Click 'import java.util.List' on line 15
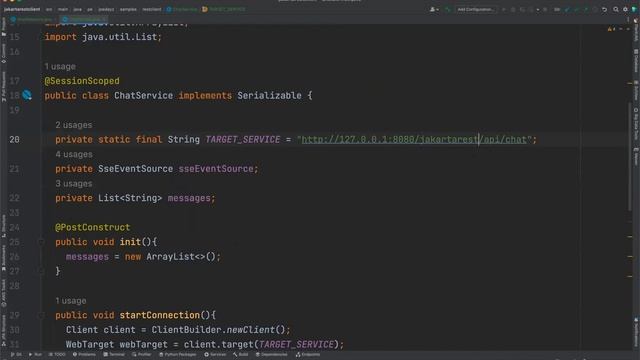Image resolution: width=640 pixels, height=360 pixels. pyautogui.click(x=103, y=37)
